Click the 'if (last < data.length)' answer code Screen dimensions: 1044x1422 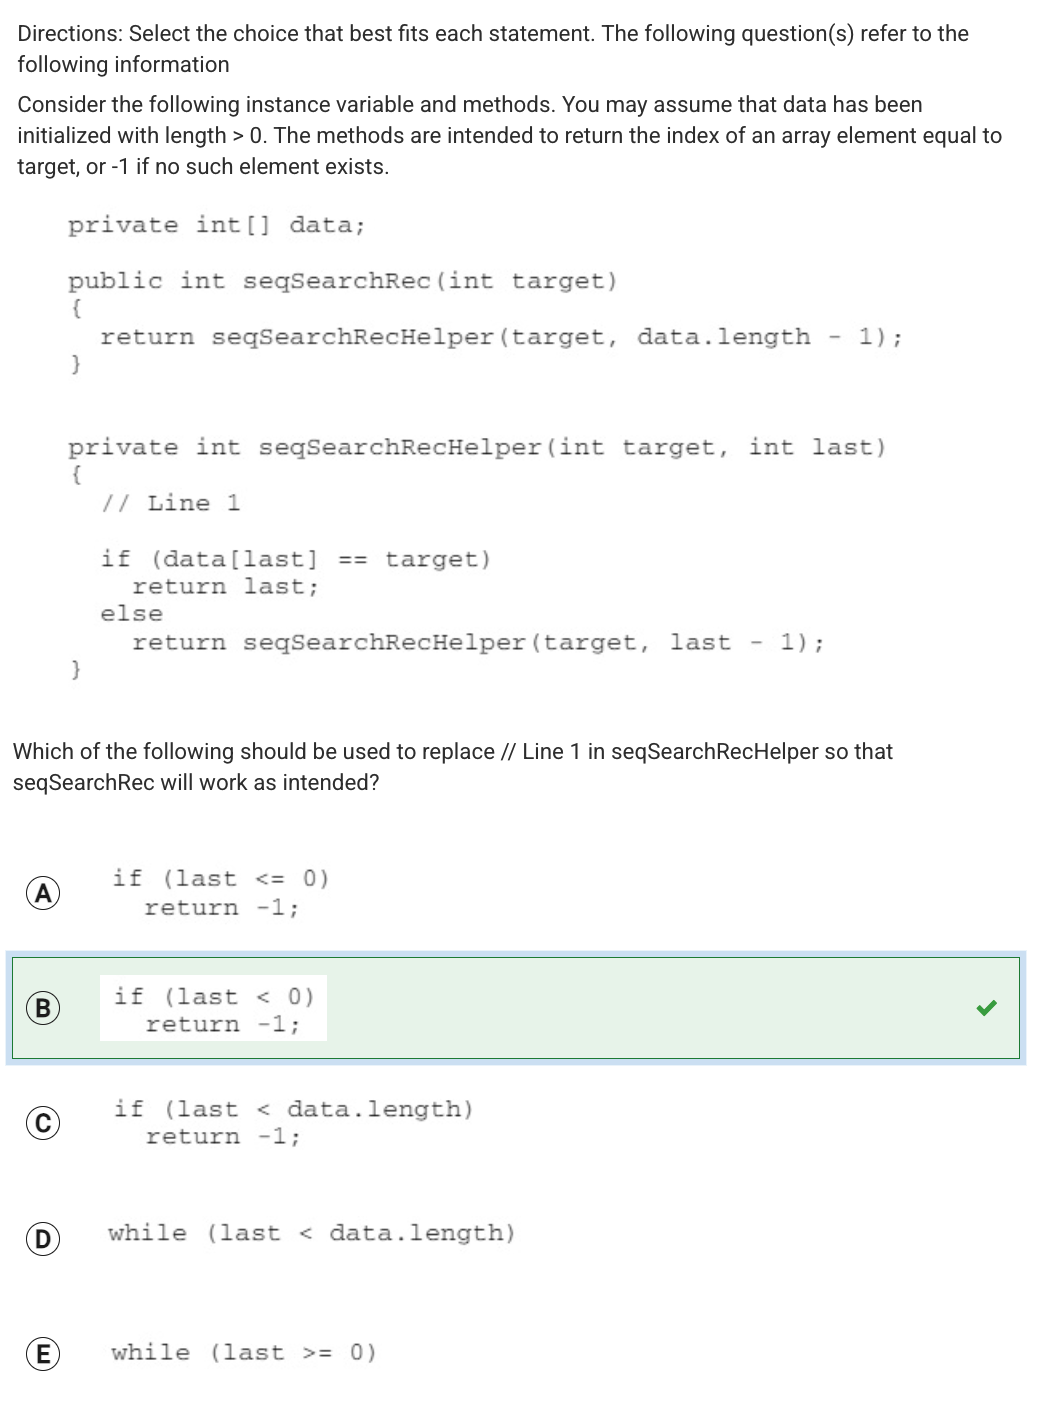[293, 1122]
